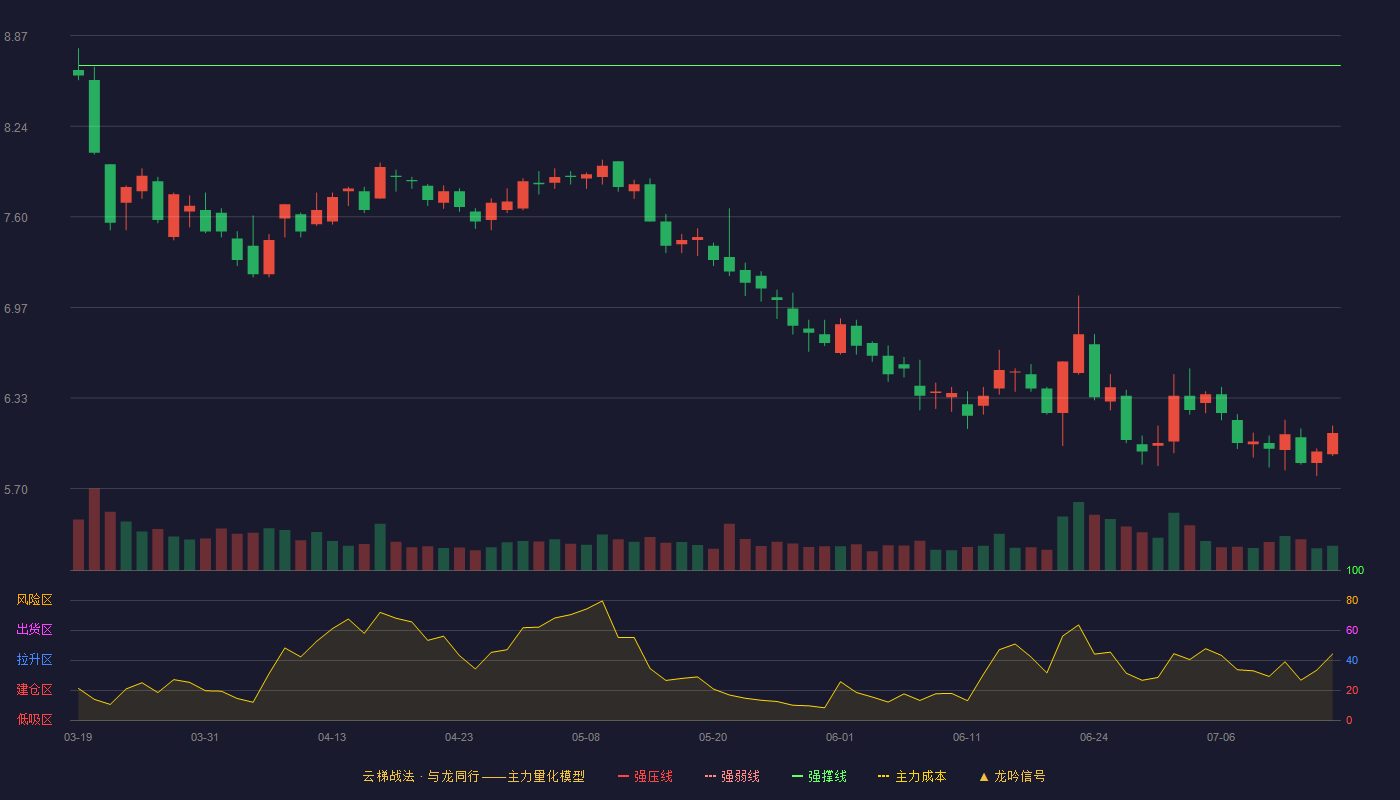Click the 8.87 price axis label
The height and width of the screenshot is (800, 1400).
pos(16,37)
